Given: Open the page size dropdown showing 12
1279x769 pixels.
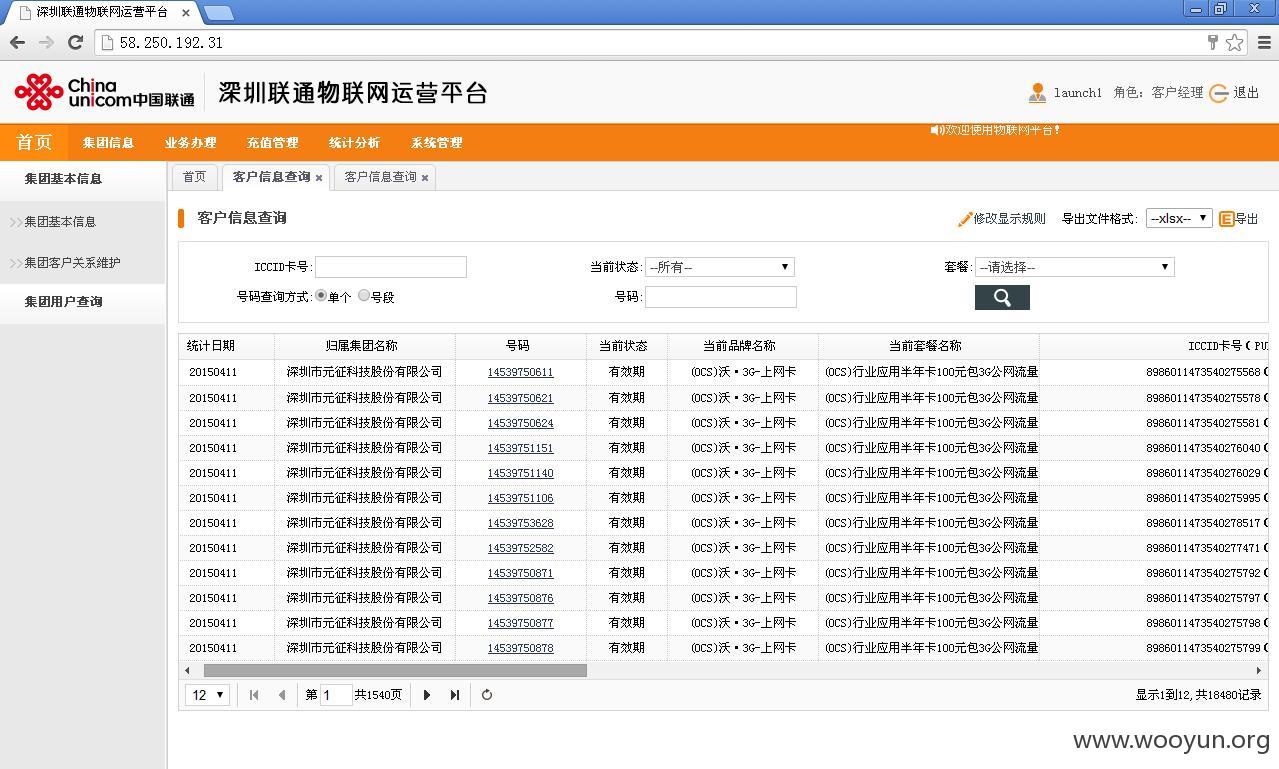Looking at the screenshot, I should point(208,695).
